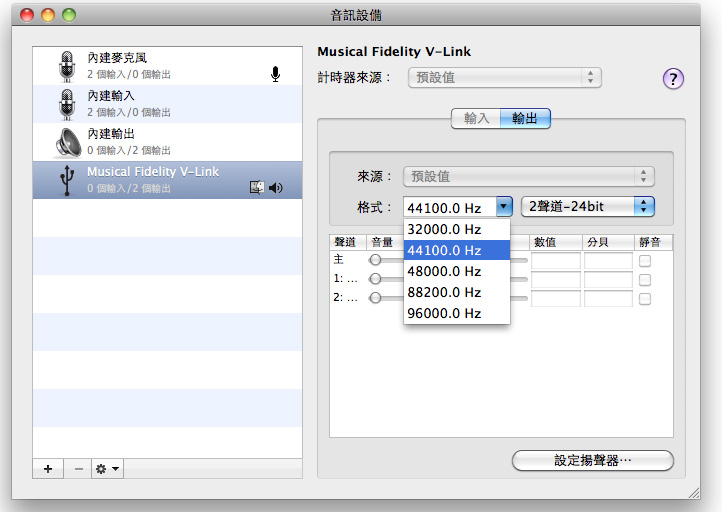Open the 計時器來源 clock source dropdown
This screenshot has width=722, height=512.
tap(505, 77)
